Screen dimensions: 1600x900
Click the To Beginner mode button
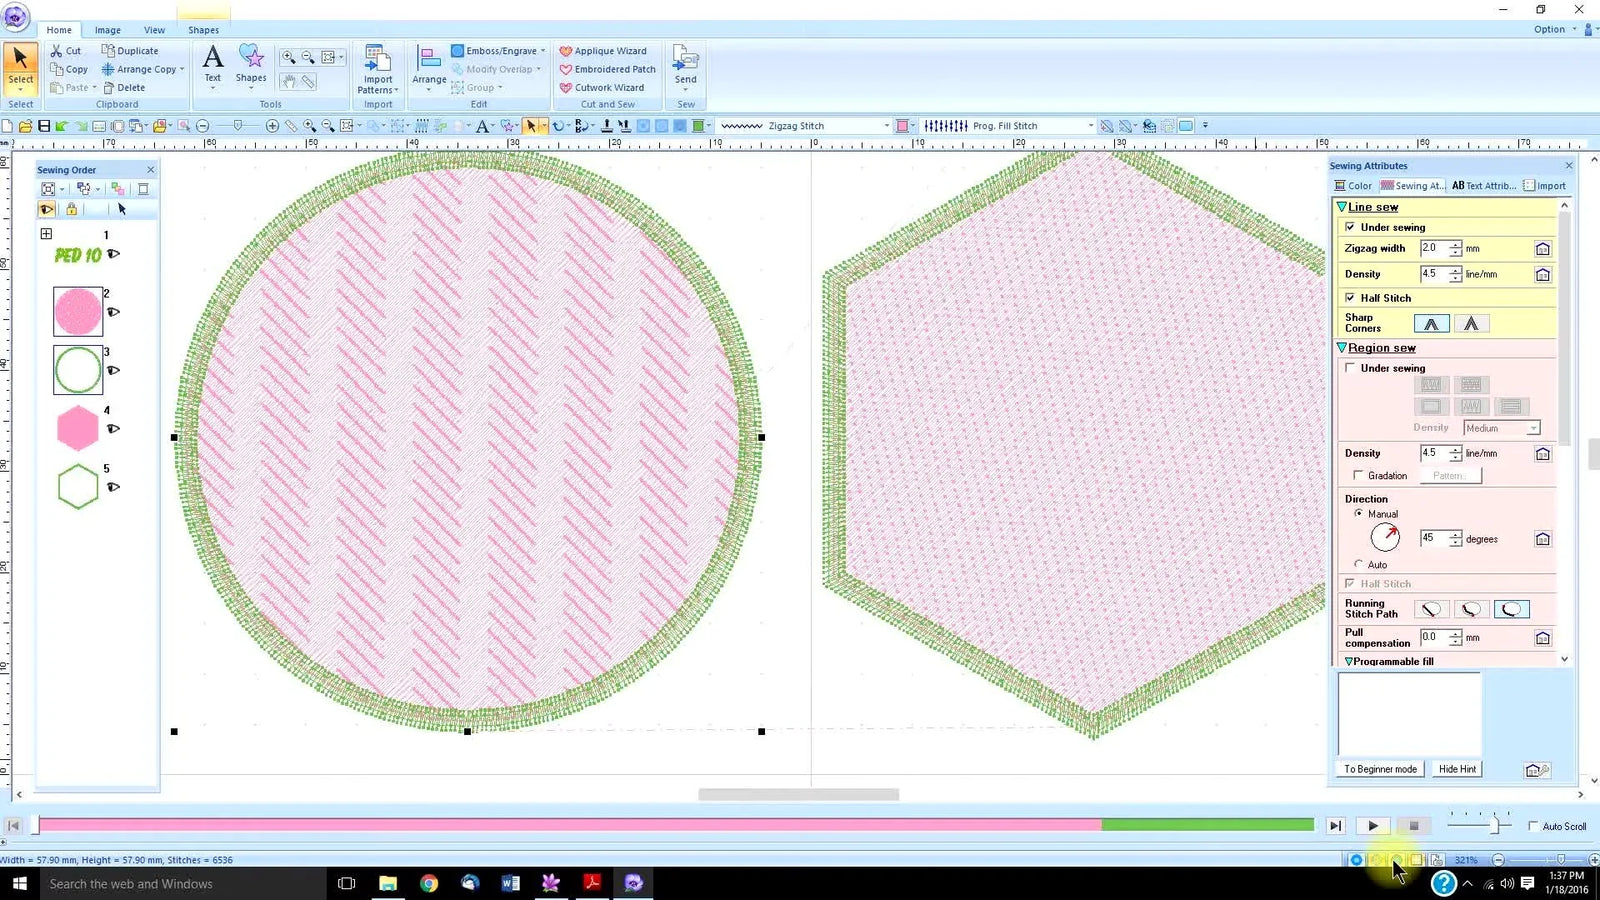(1379, 768)
